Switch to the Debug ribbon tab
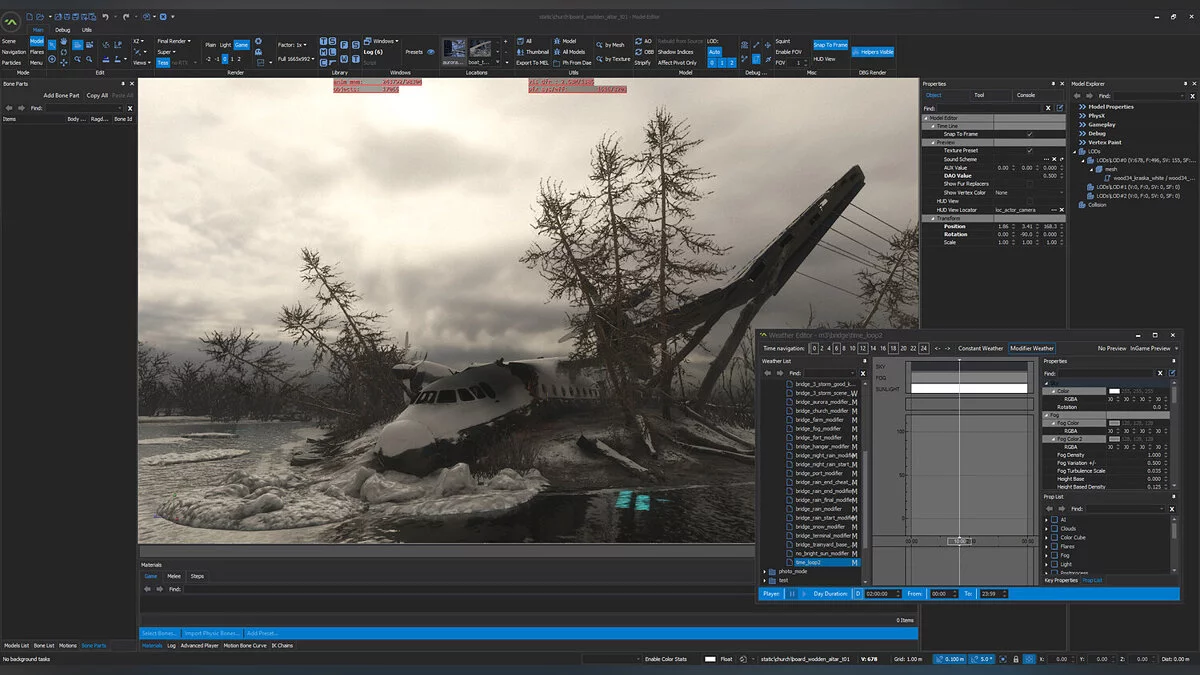 63,30
